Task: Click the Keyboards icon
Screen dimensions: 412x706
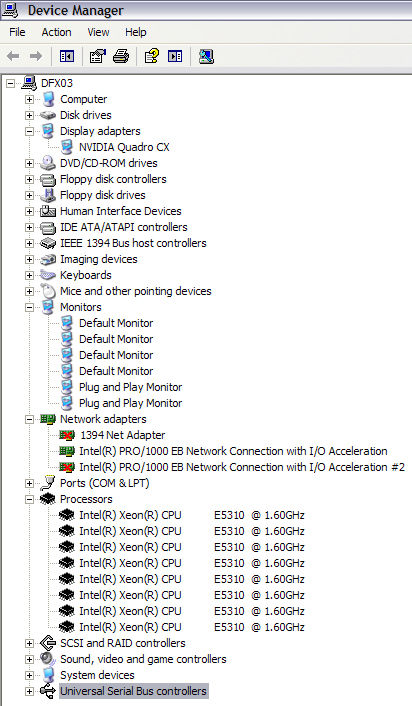Action: (48, 275)
